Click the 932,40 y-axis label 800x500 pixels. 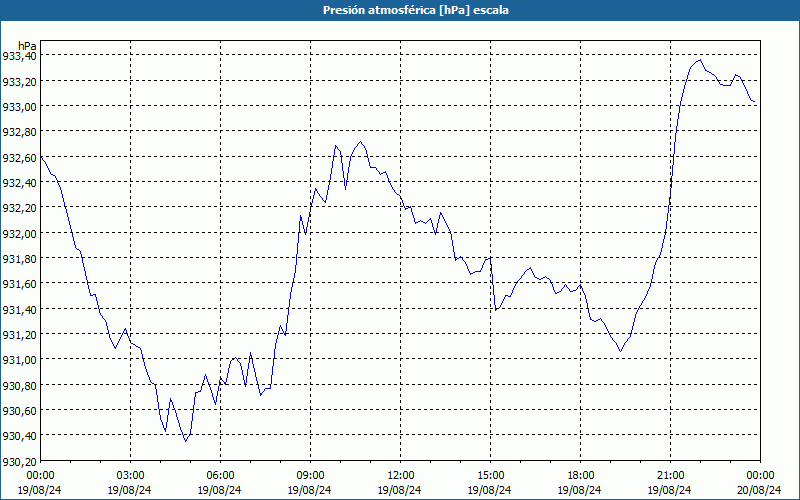19,182
